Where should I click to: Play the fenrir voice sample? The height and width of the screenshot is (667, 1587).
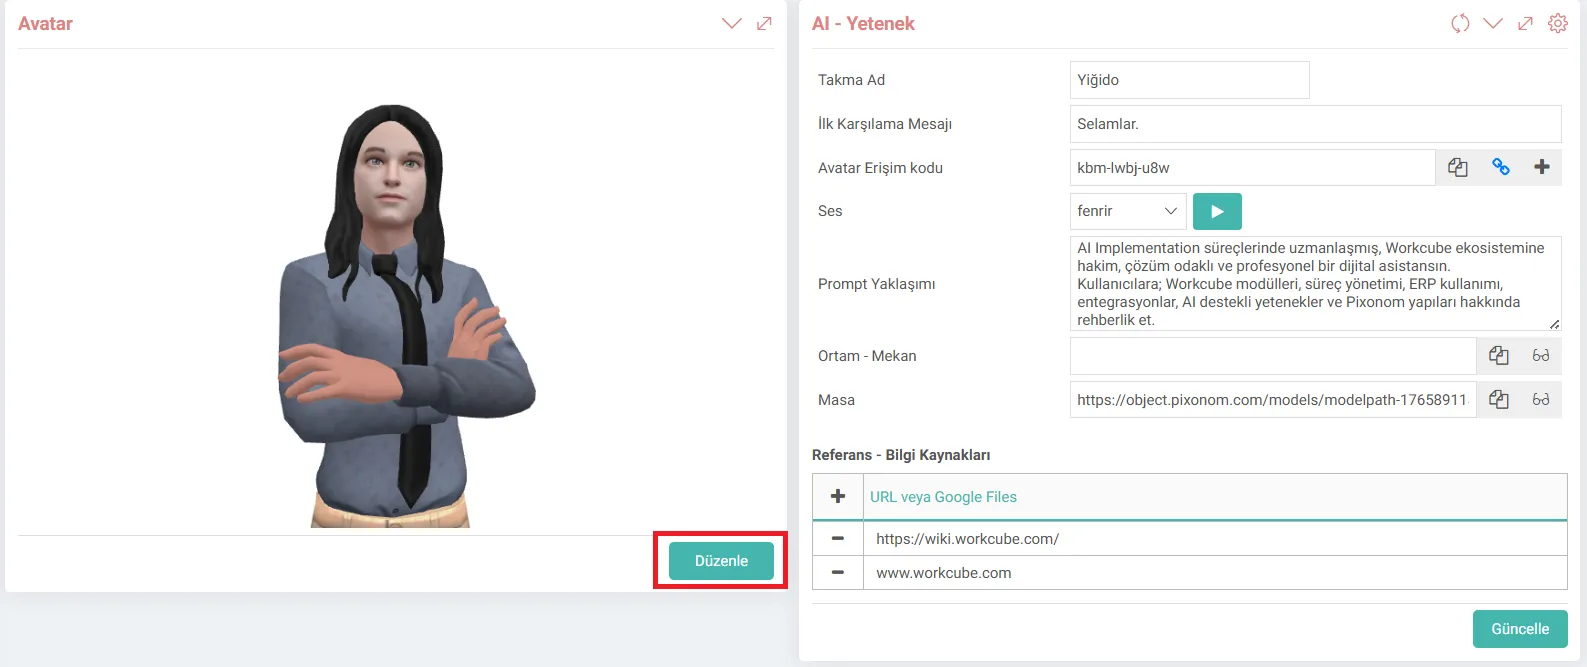coord(1217,212)
